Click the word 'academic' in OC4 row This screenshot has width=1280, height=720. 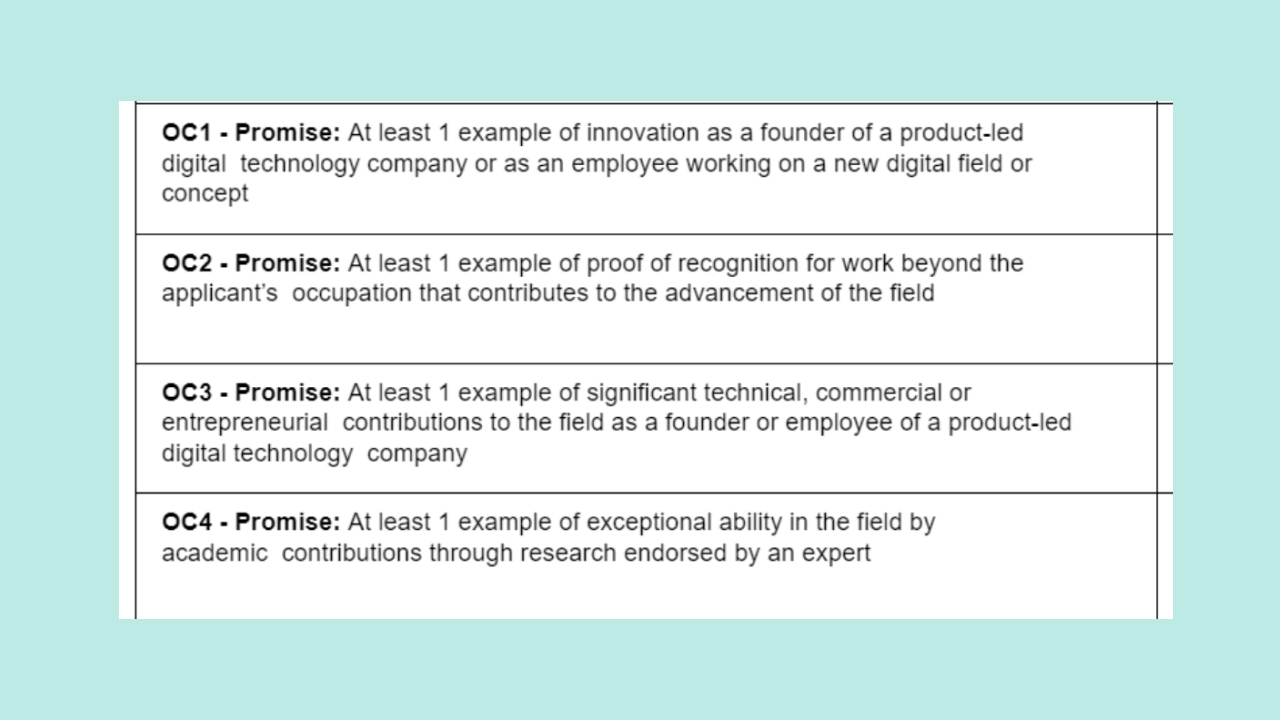tap(215, 553)
